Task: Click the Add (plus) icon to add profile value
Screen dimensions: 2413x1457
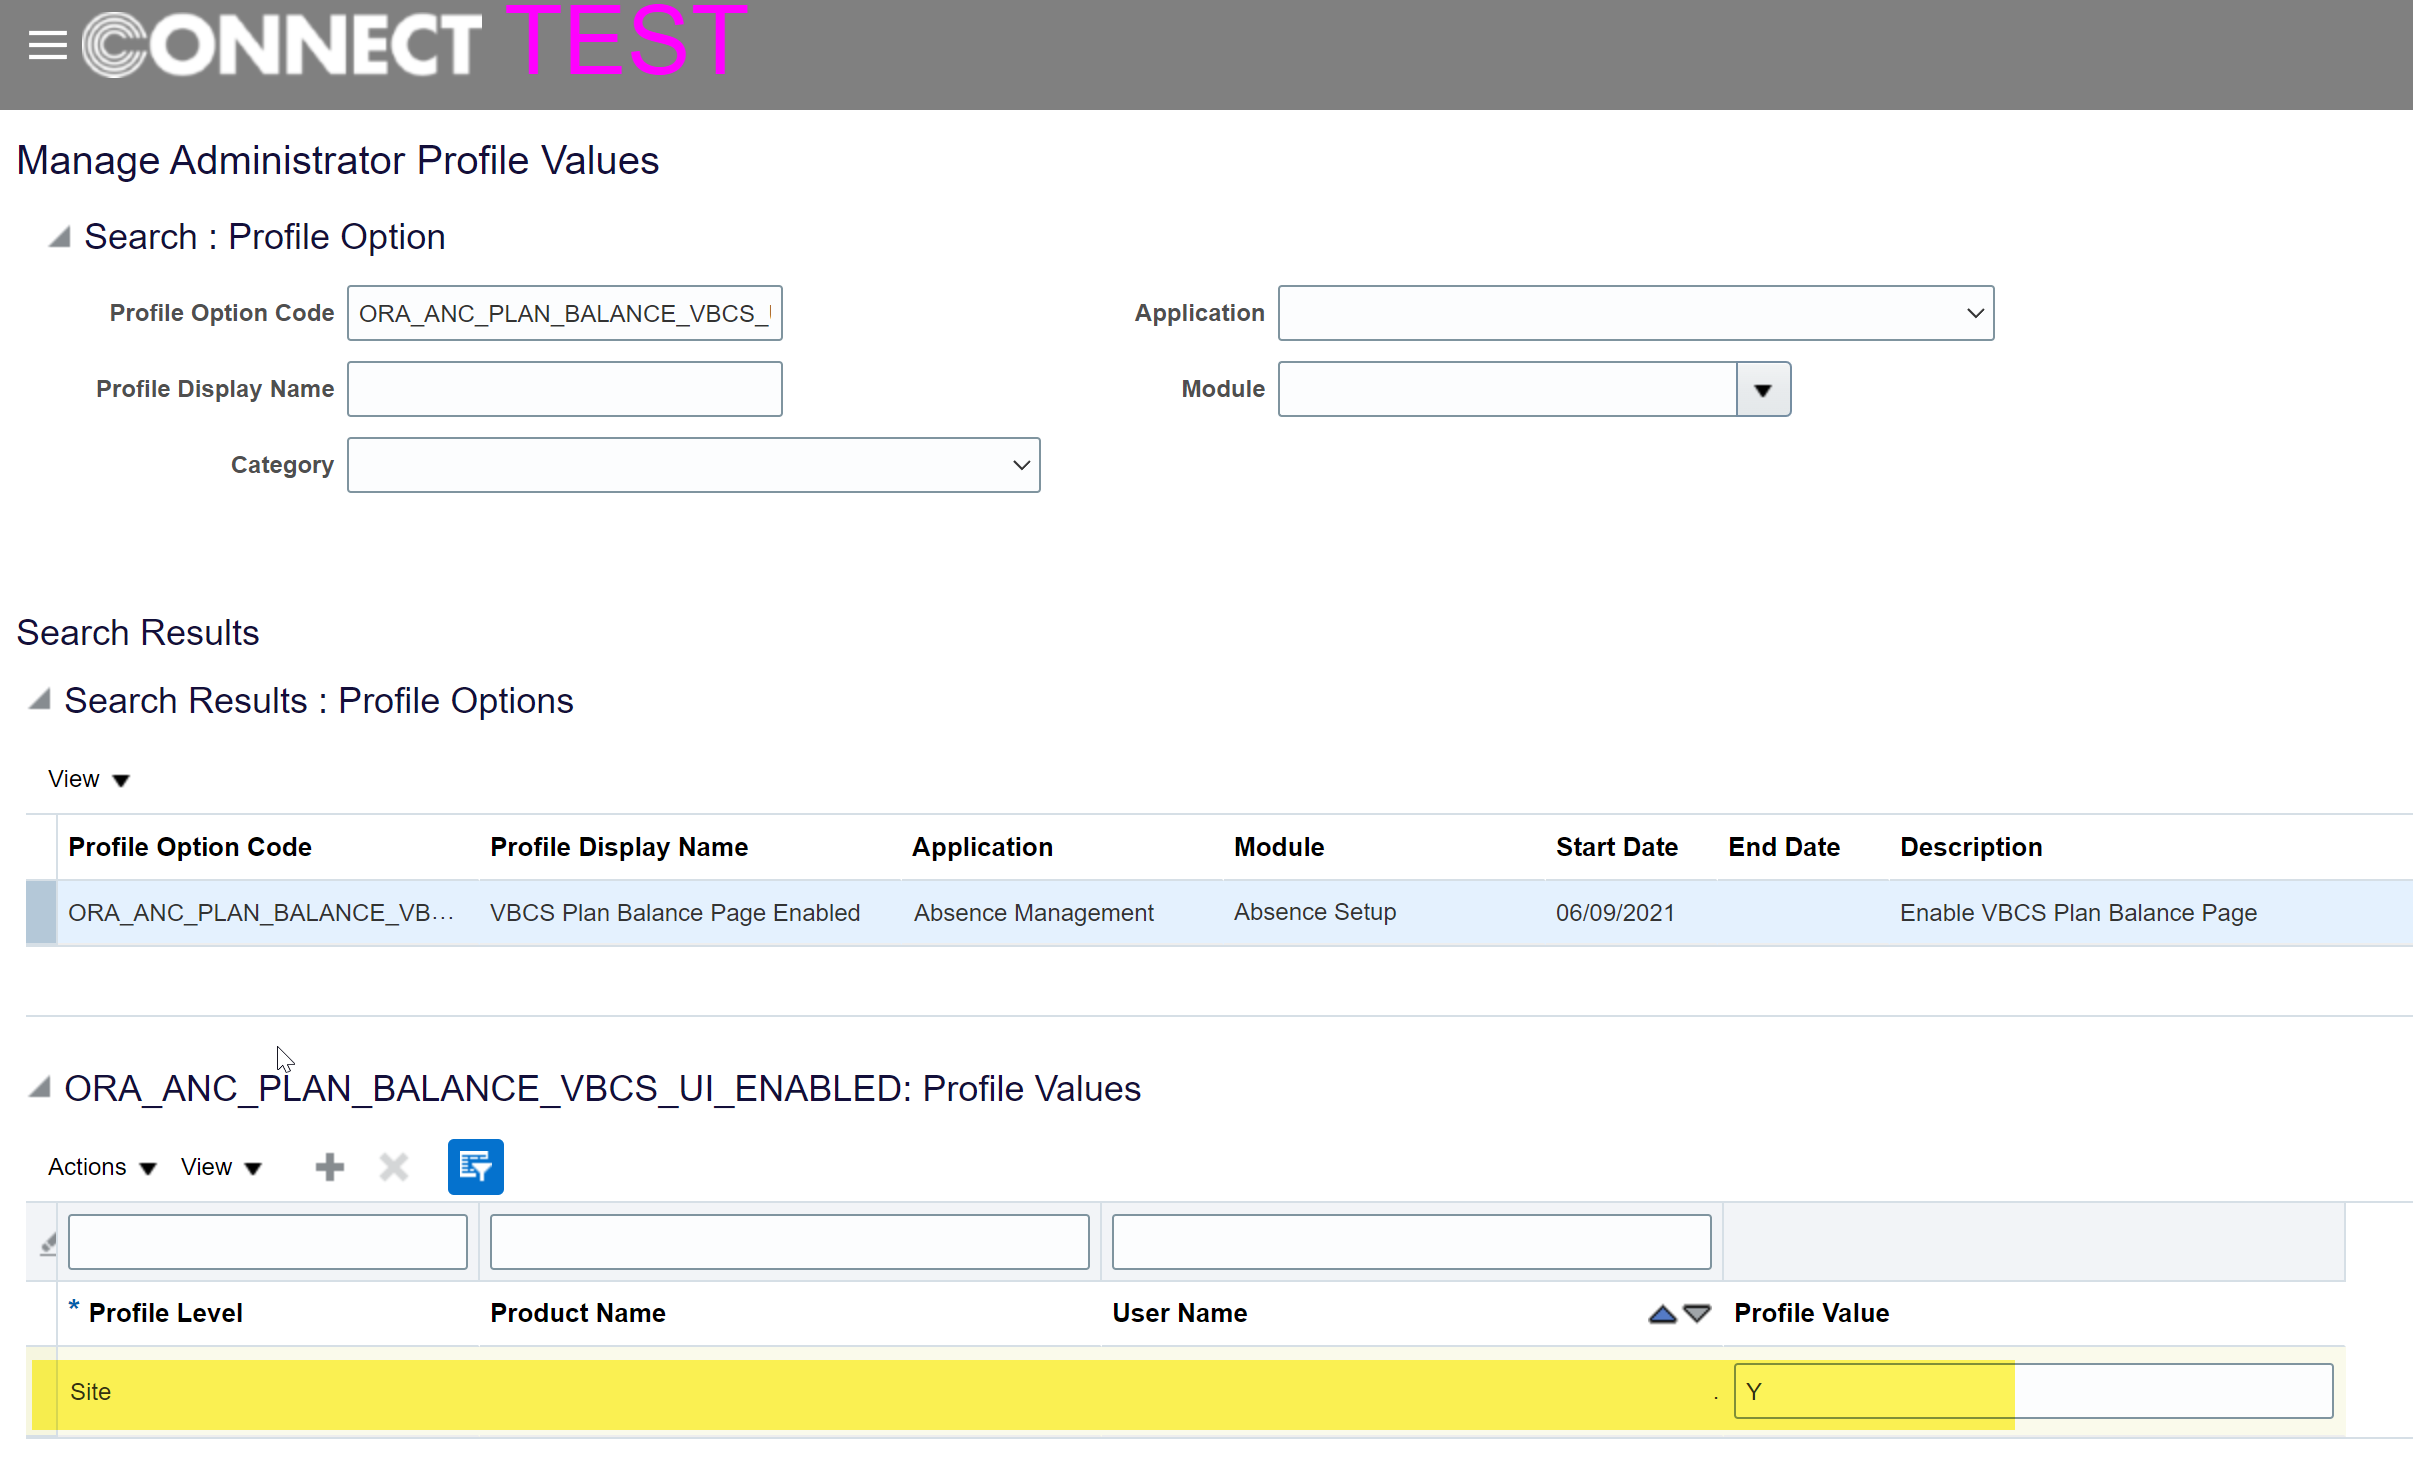Action: tap(329, 1166)
